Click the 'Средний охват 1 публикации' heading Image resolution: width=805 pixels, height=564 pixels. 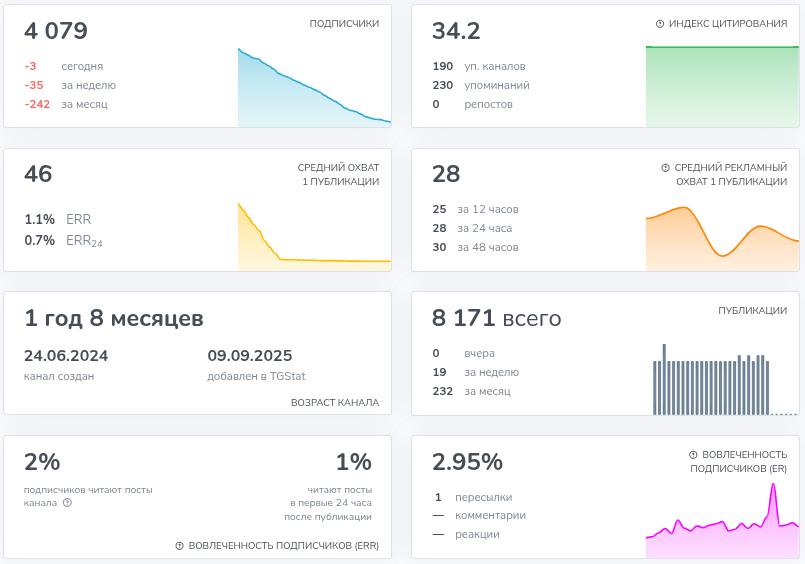[x=338, y=175]
